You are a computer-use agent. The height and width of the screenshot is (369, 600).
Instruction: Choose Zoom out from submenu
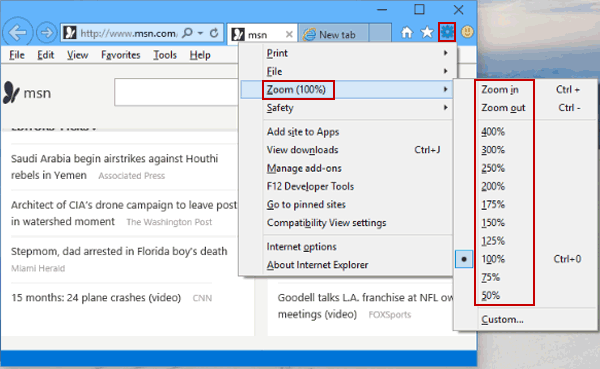point(525,108)
